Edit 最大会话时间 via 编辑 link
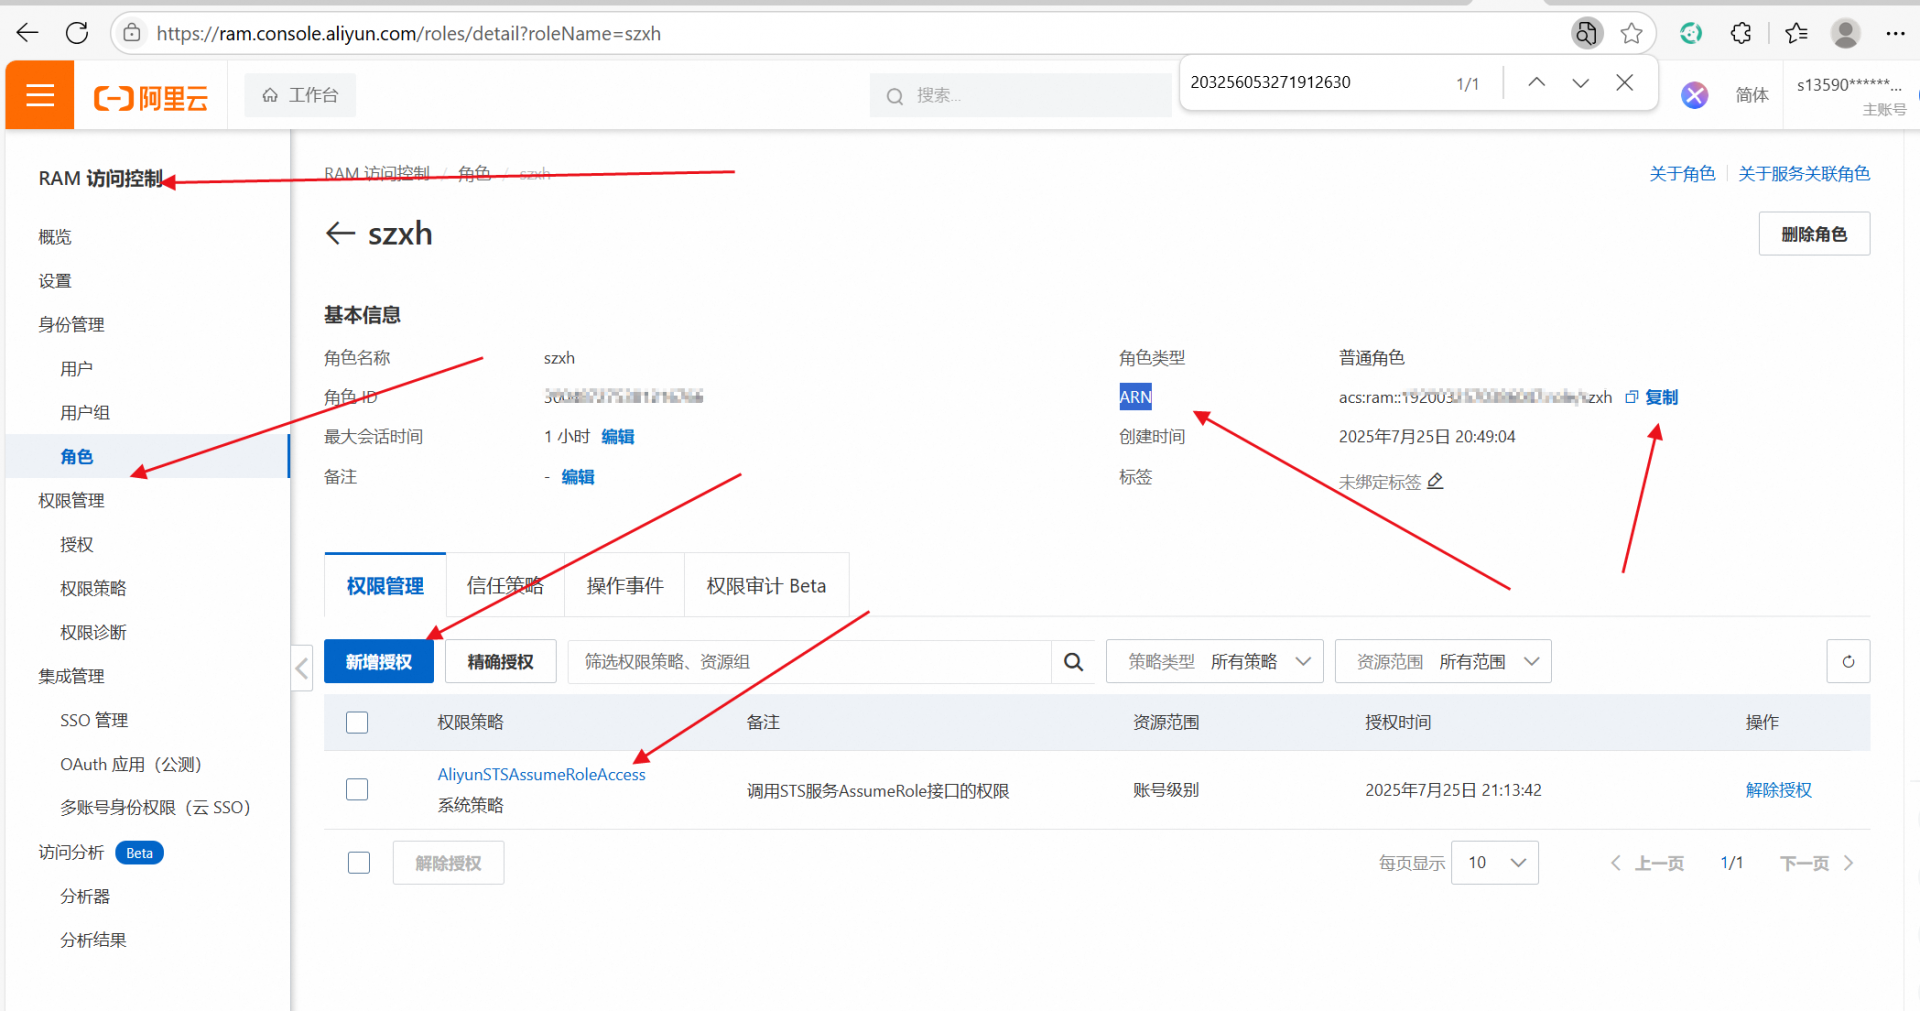Screen dimensions: 1920x1011 pyautogui.click(x=618, y=437)
